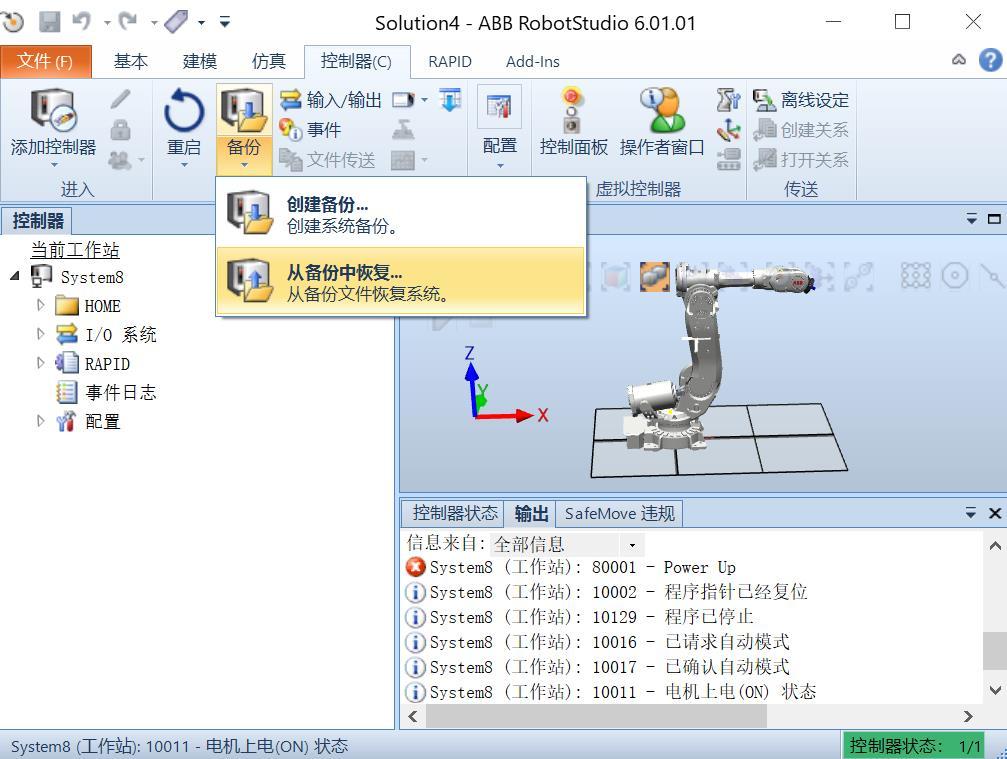Switch to the Home (基本) ribbon tab
This screenshot has width=1007, height=759.
(x=130, y=62)
